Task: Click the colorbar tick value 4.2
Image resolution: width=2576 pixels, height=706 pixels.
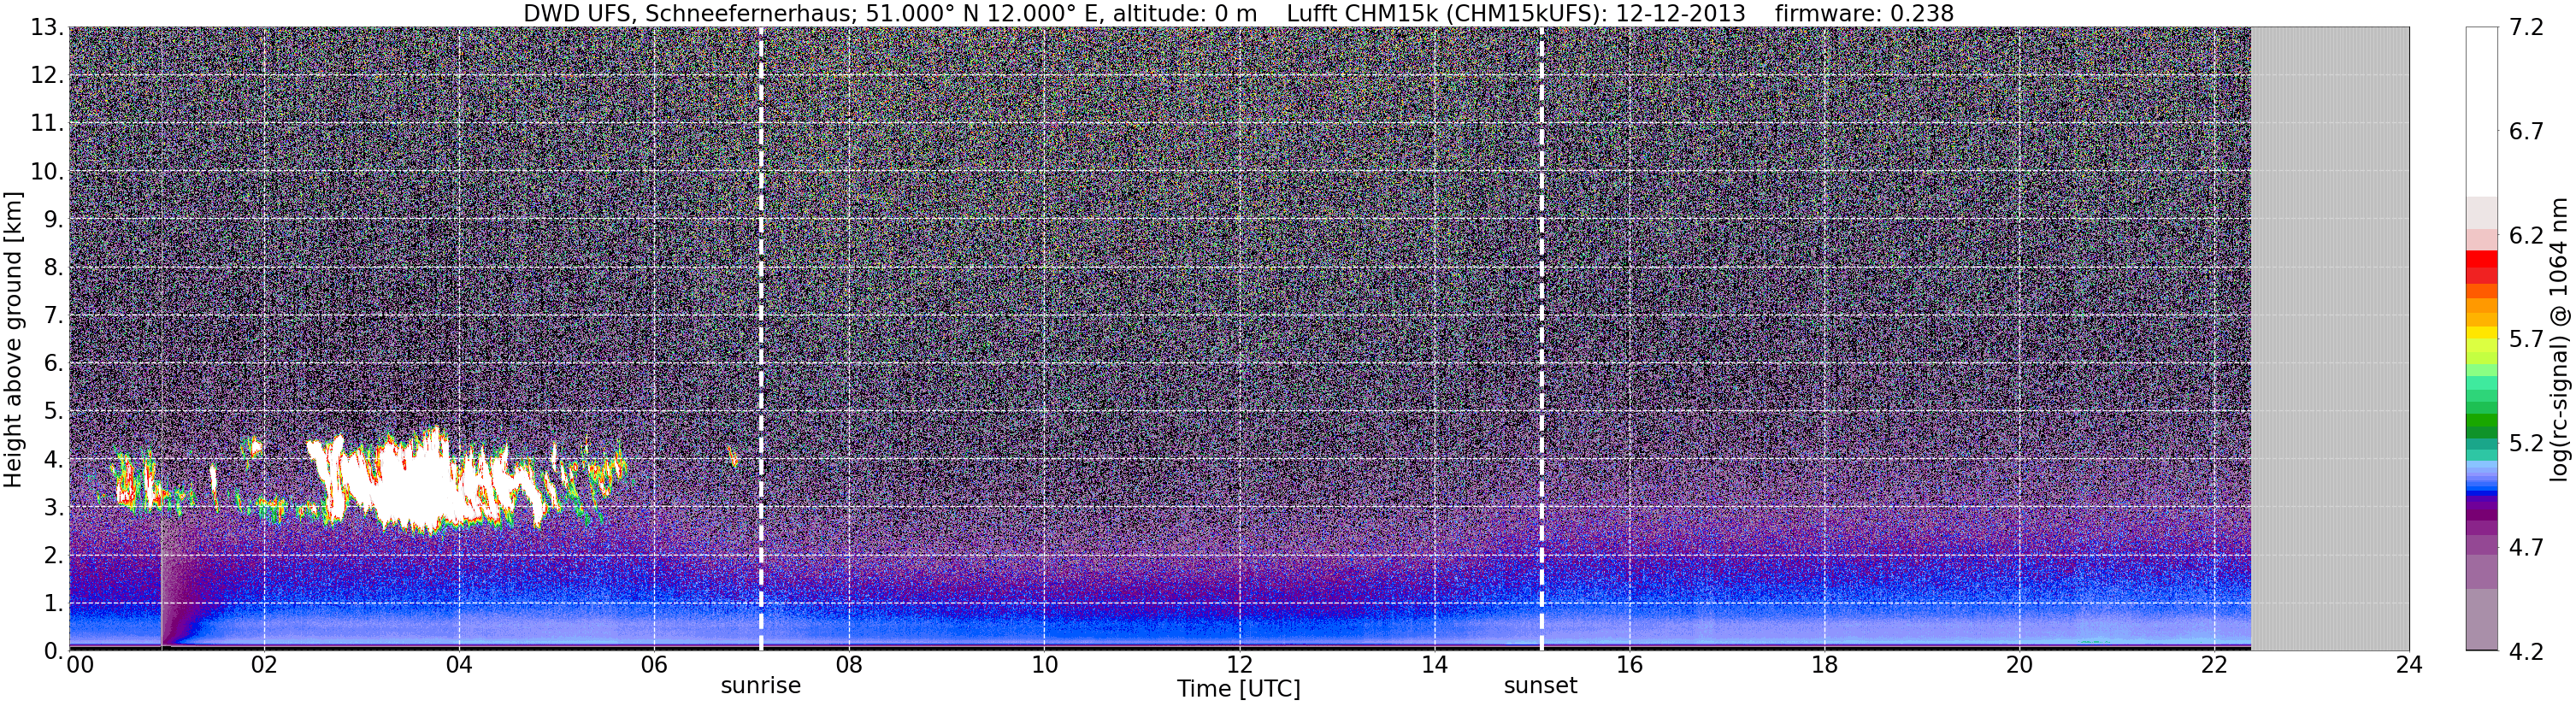Action: pos(2526,652)
